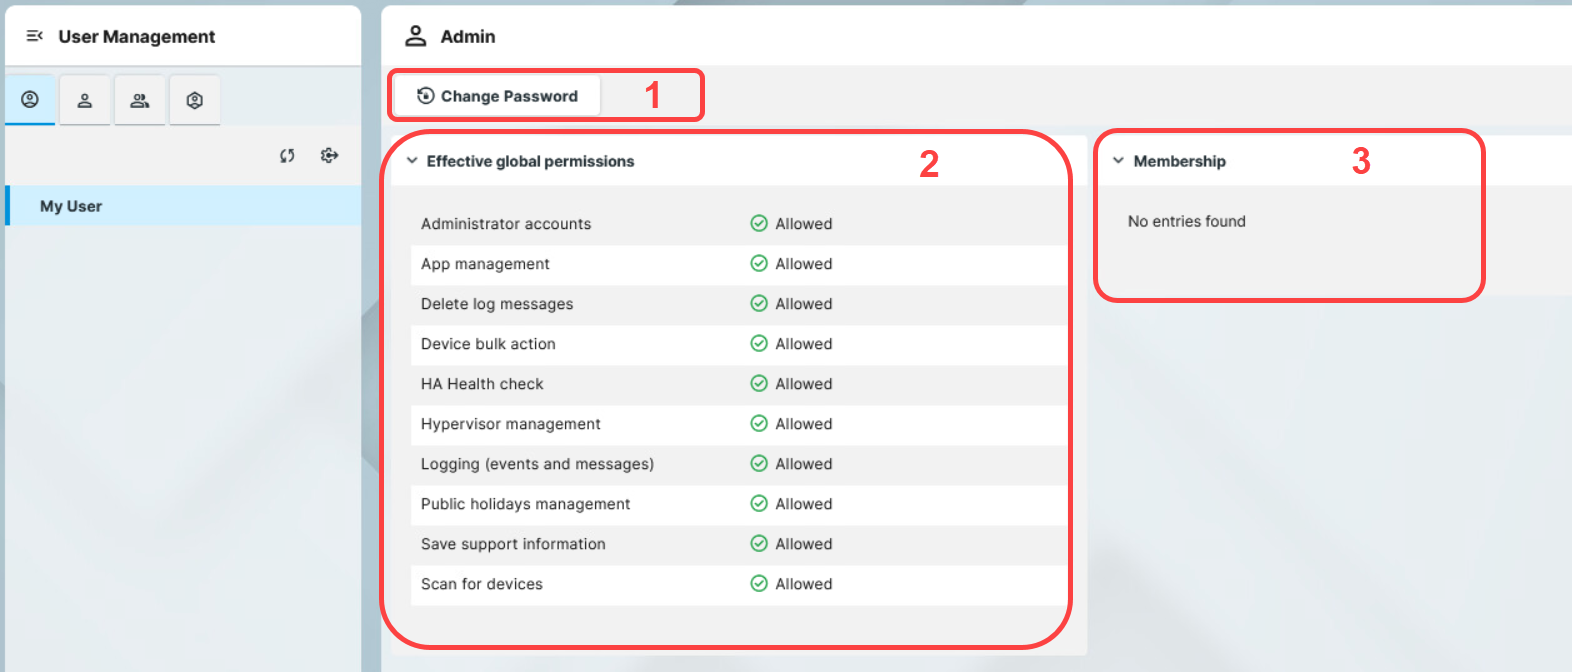Select the HA Health check row
This screenshot has height=672, width=1572.
click(482, 384)
